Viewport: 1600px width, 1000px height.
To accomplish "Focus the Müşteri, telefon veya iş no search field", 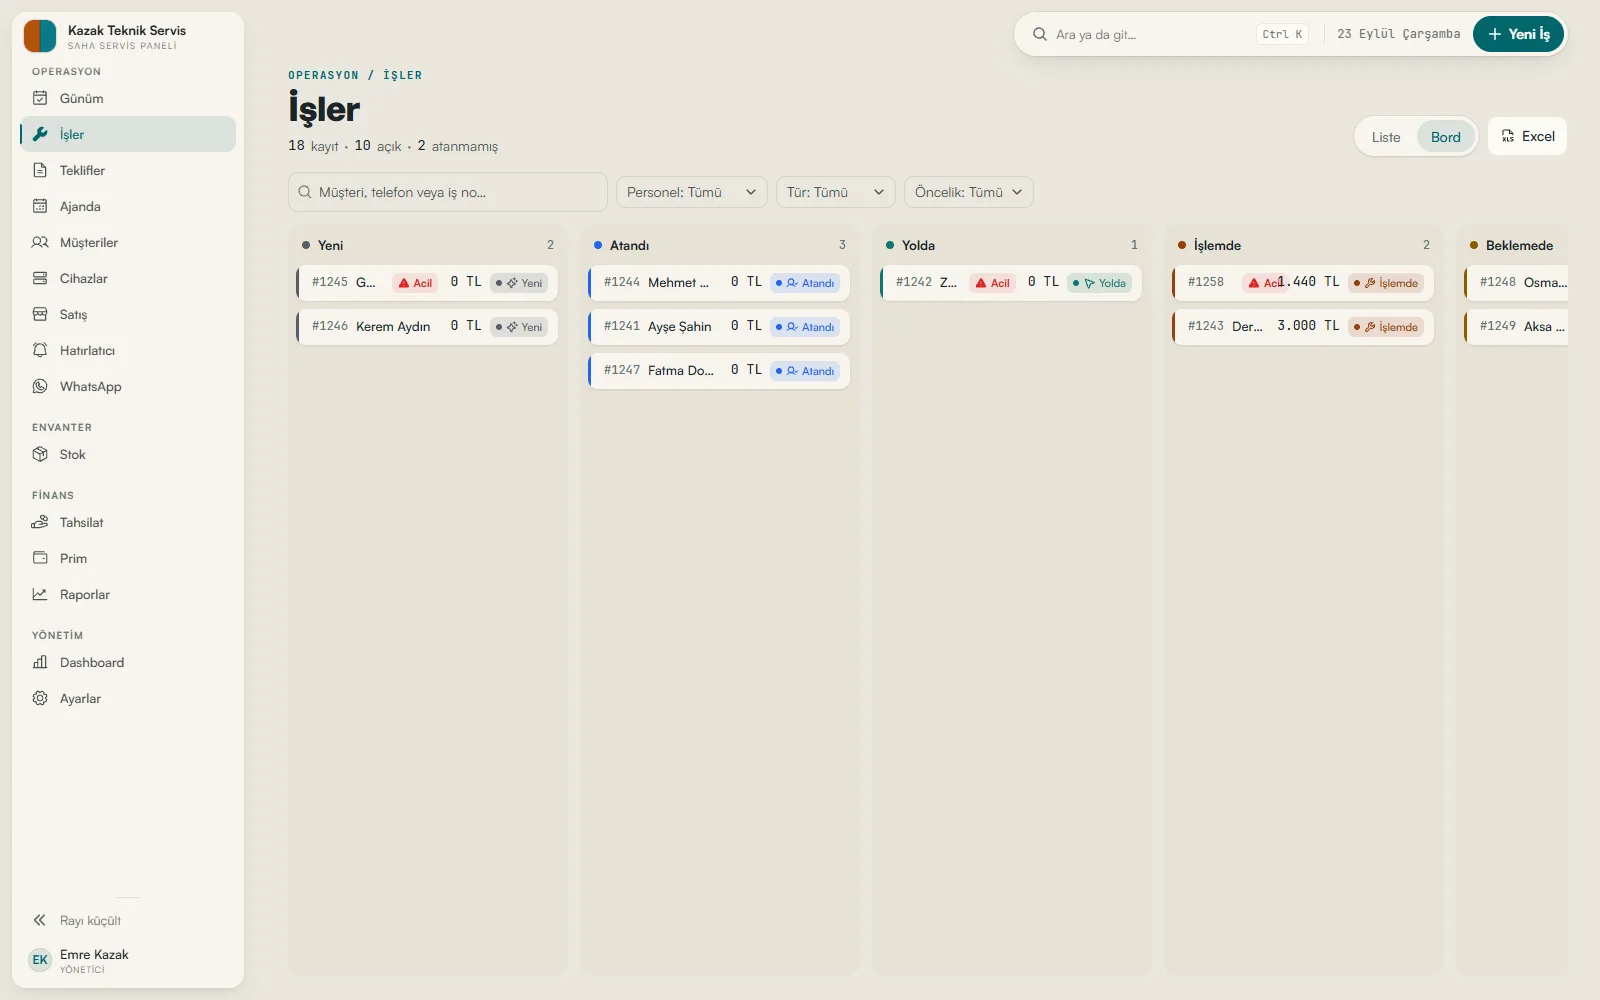I will tap(448, 192).
